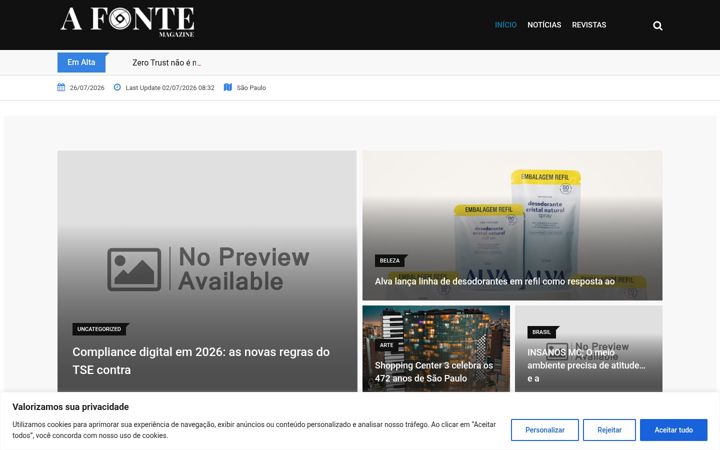Open the INSANOS MC article headline

(586, 366)
